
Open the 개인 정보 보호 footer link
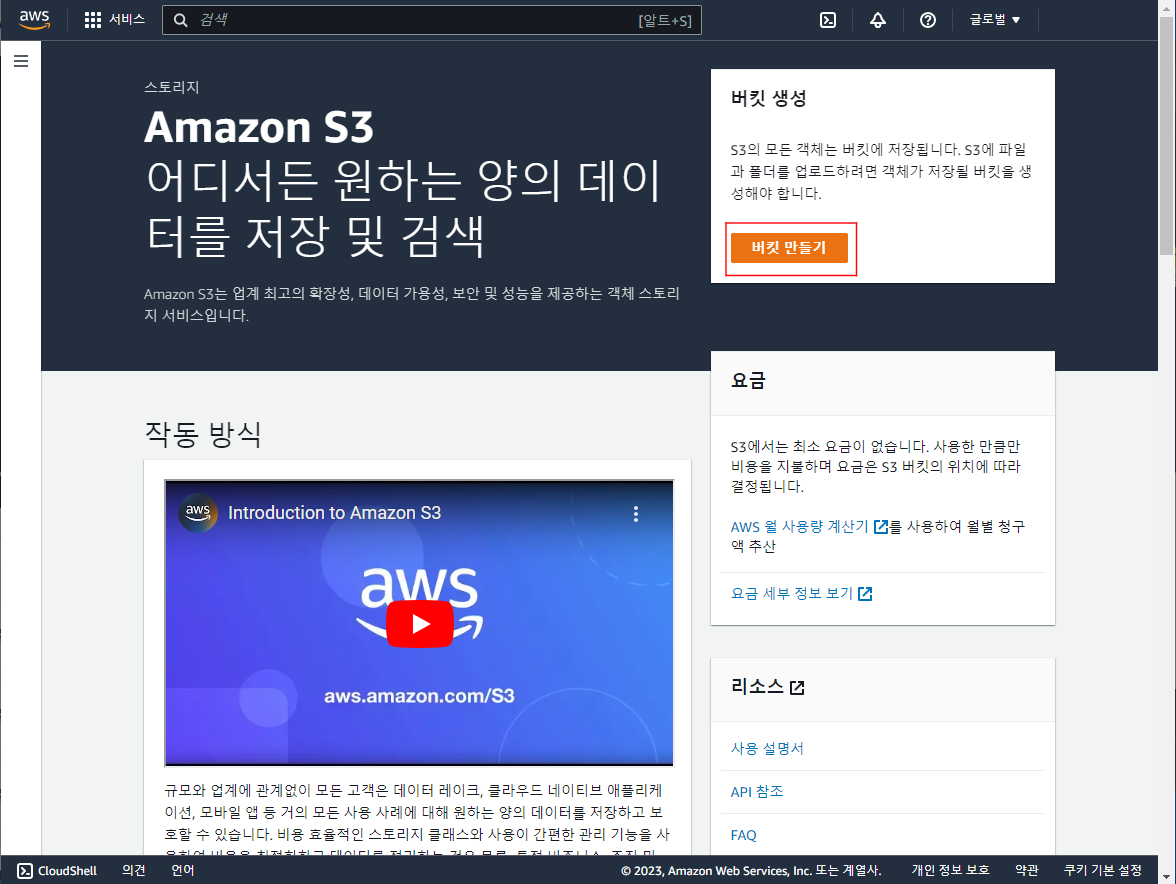coord(950,870)
